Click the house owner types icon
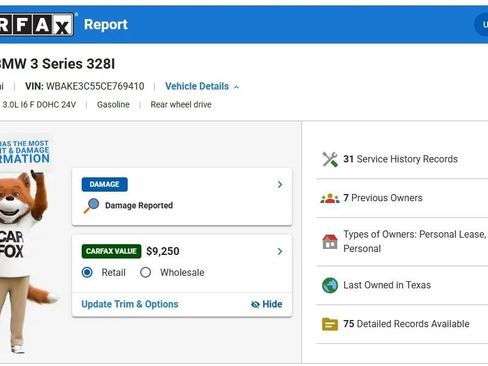 (330, 242)
